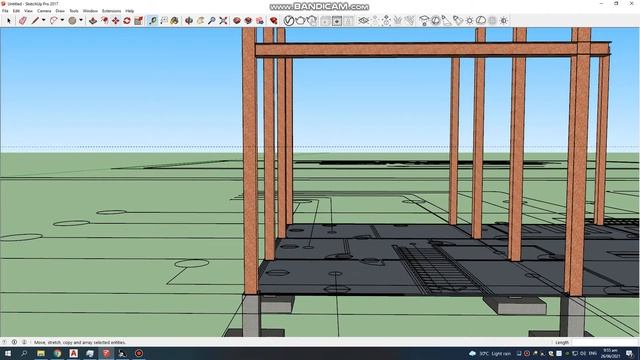640x360 pixels.
Task: Open taskbar search magnifier
Action: (24, 353)
